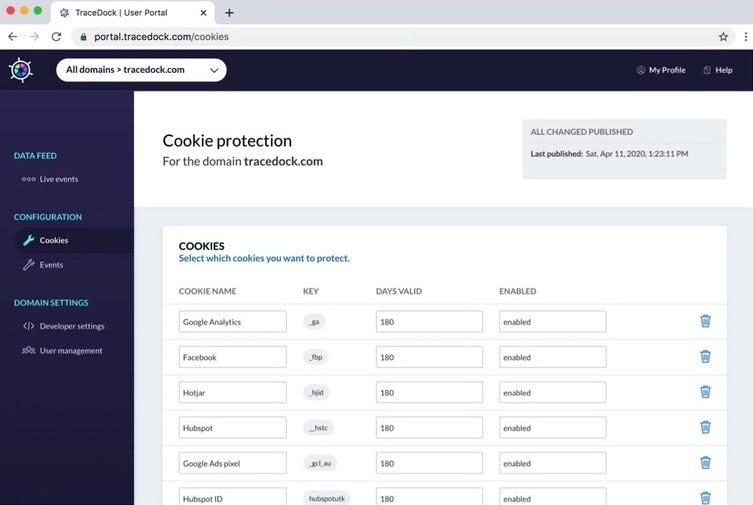Open the domain selector dropdown
This screenshot has width=753, height=505.
pos(141,70)
